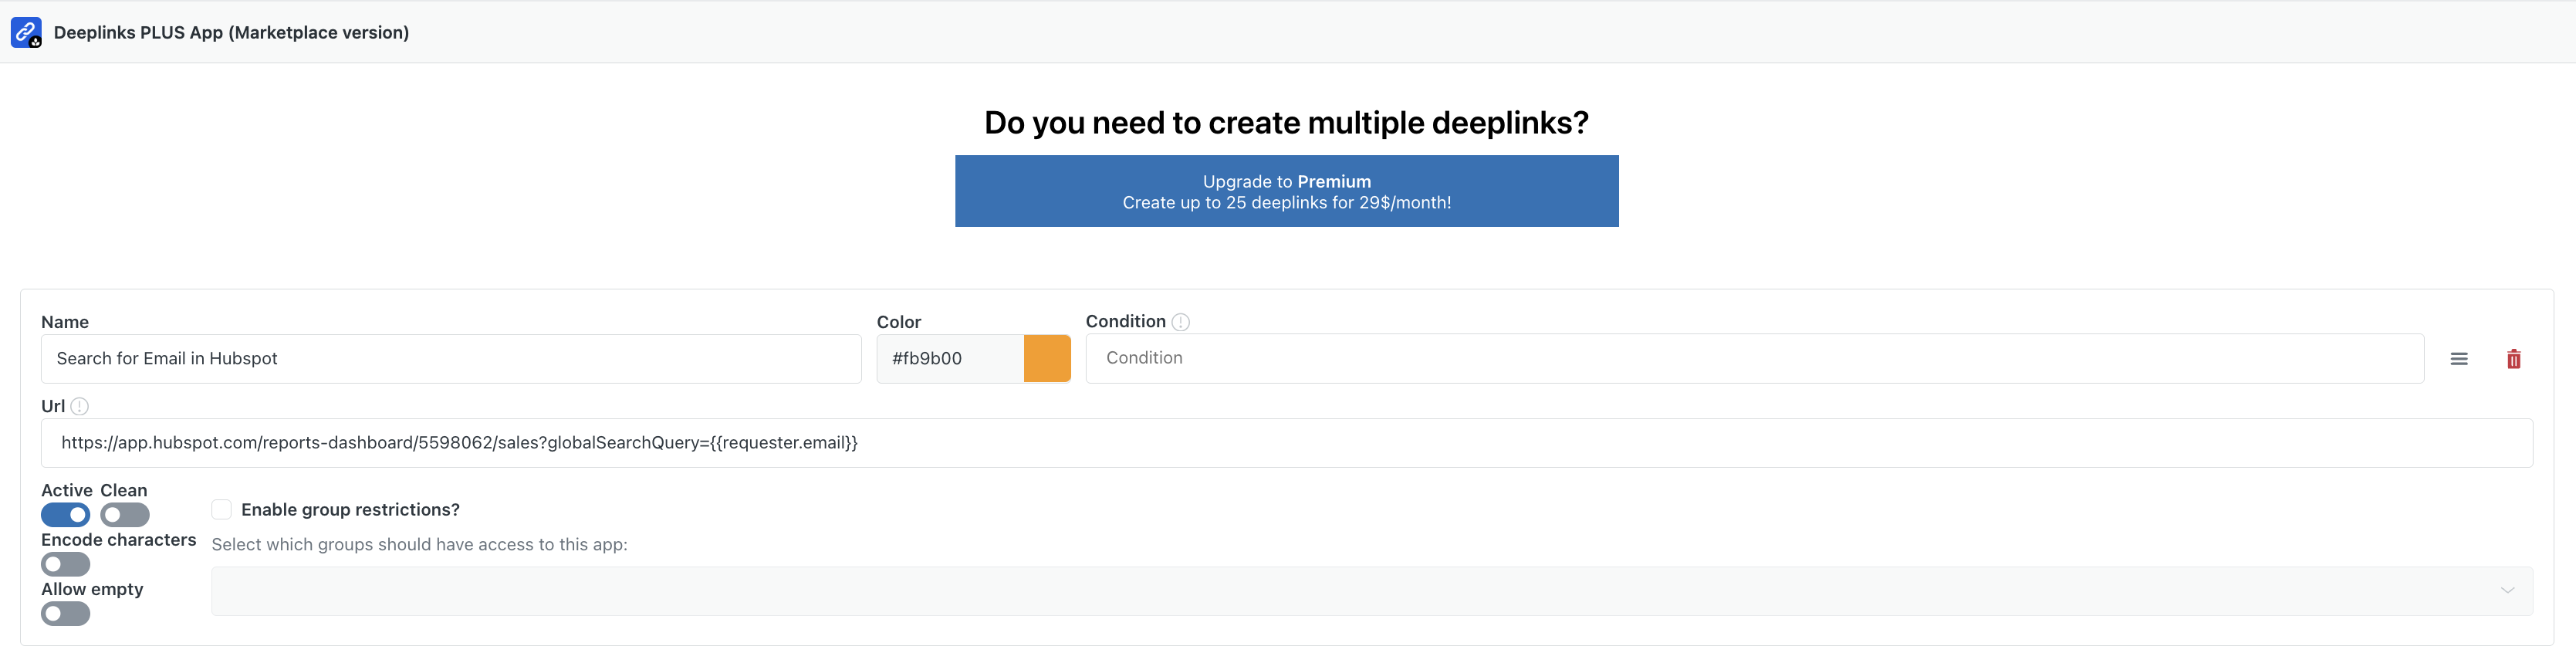Click the "Enable group restrictions?" label
Viewport: 2576px width, 653px height.
pyautogui.click(x=350, y=510)
